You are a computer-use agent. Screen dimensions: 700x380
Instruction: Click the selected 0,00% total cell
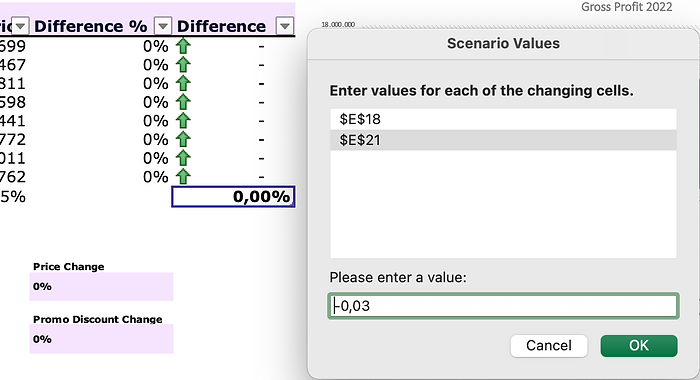click(233, 196)
